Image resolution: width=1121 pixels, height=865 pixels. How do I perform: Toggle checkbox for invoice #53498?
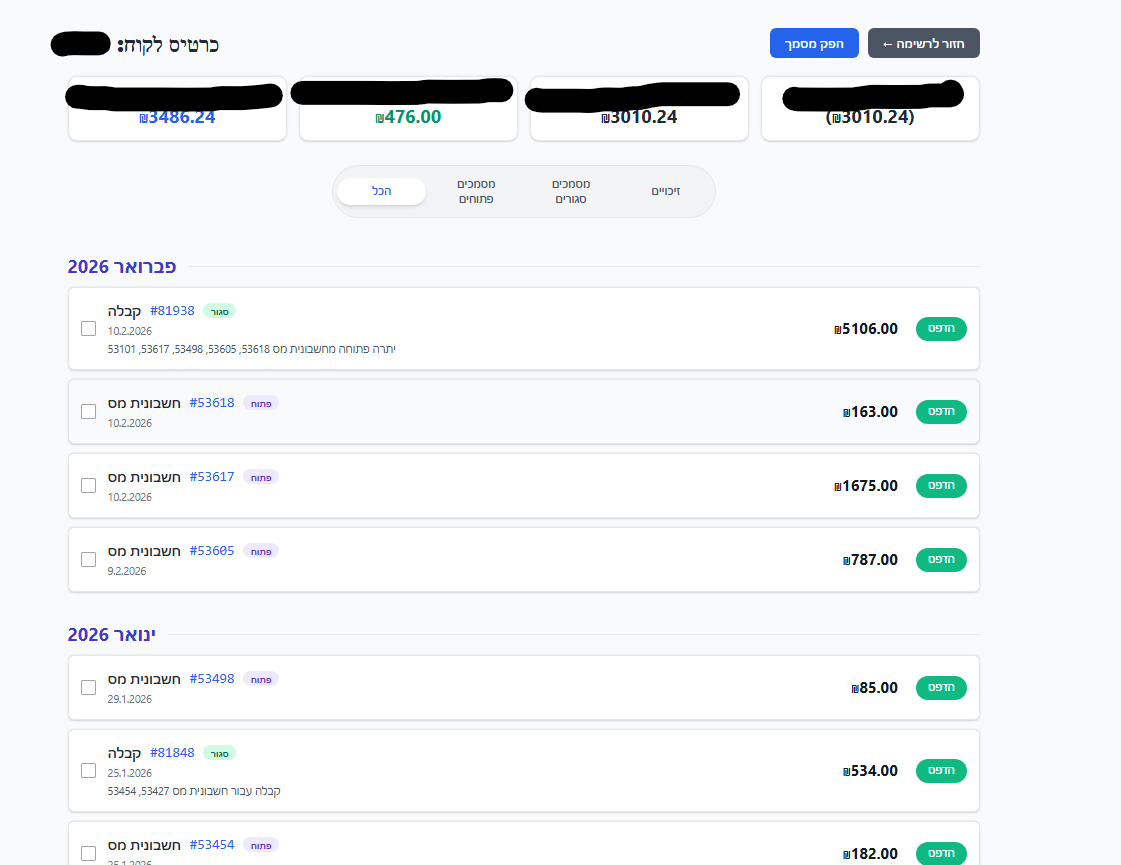[88, 687]
